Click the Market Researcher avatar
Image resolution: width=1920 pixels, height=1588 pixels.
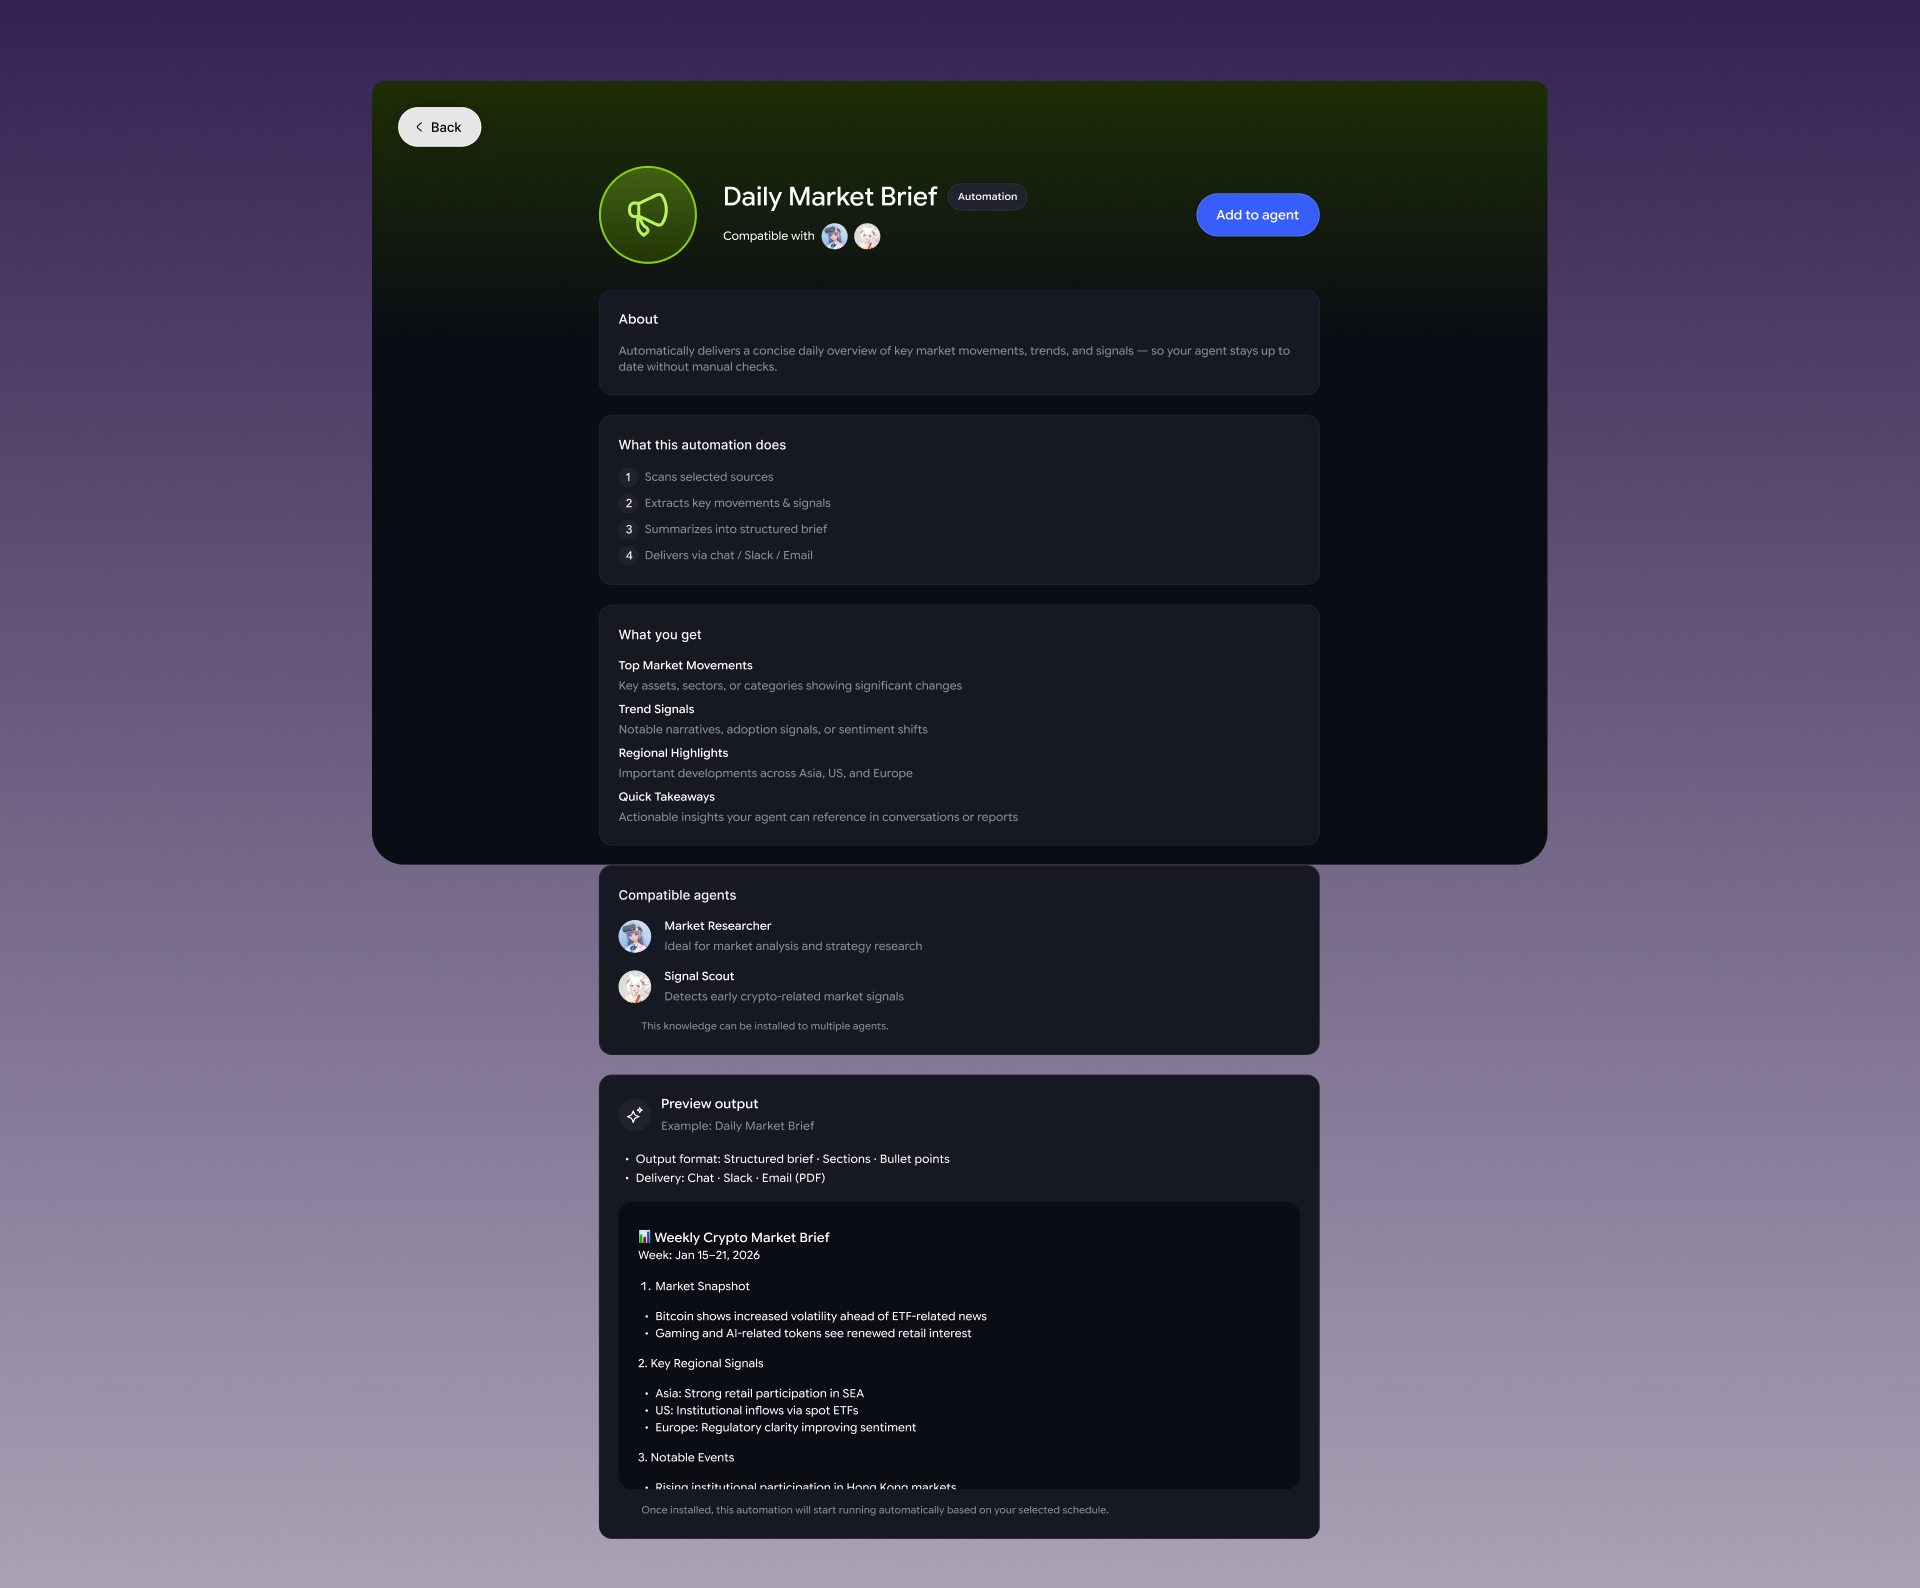635,936
